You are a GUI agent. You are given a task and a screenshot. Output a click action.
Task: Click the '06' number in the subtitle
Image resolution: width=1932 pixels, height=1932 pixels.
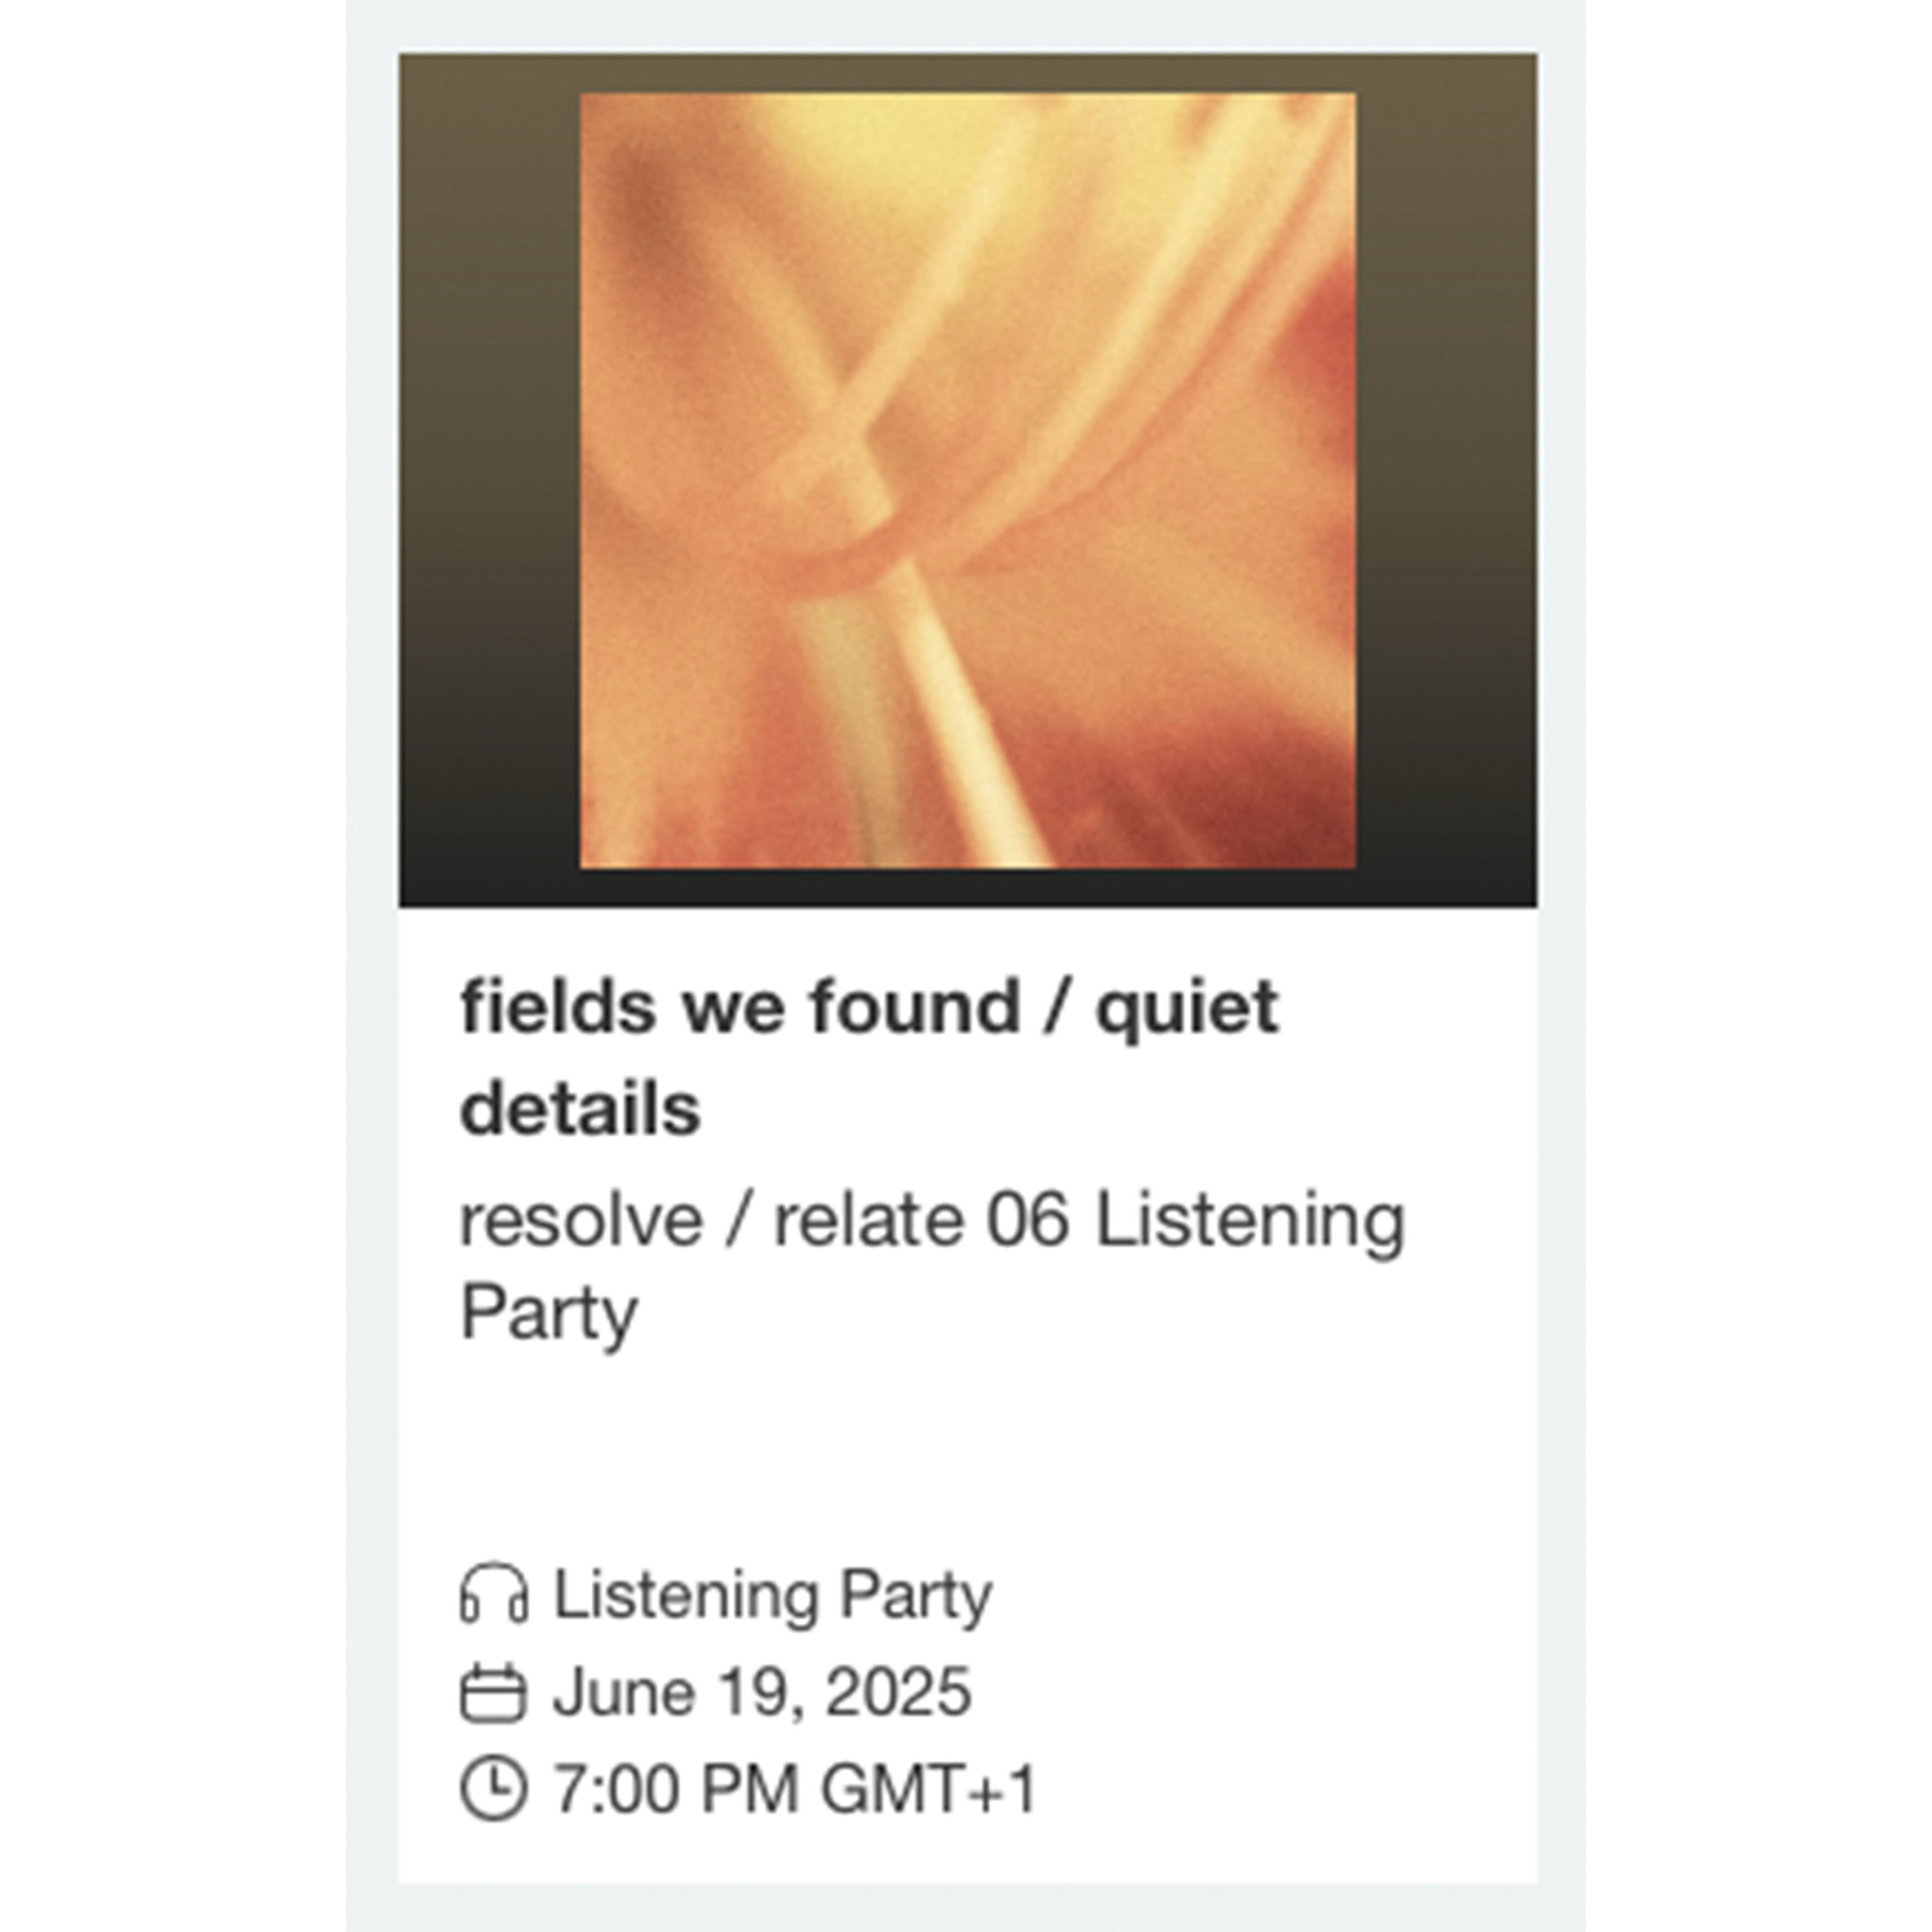click(1028, 1221)
